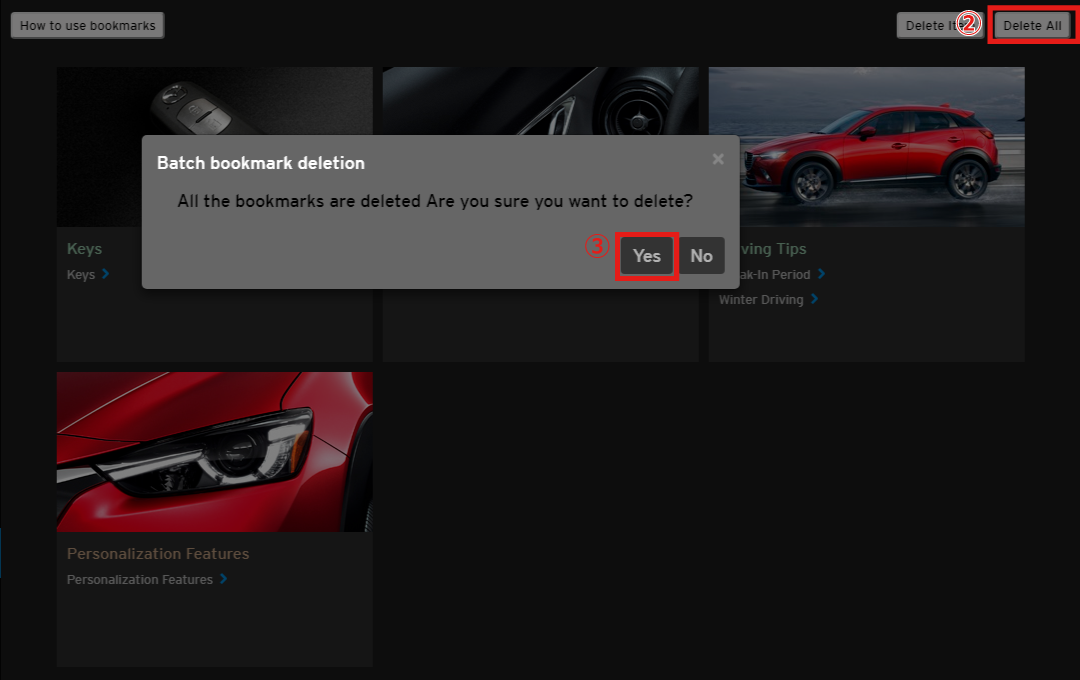Click the arrow icon beside Keys link
Viewport: 1080px width, 680px height.
[x=105, y=274]
